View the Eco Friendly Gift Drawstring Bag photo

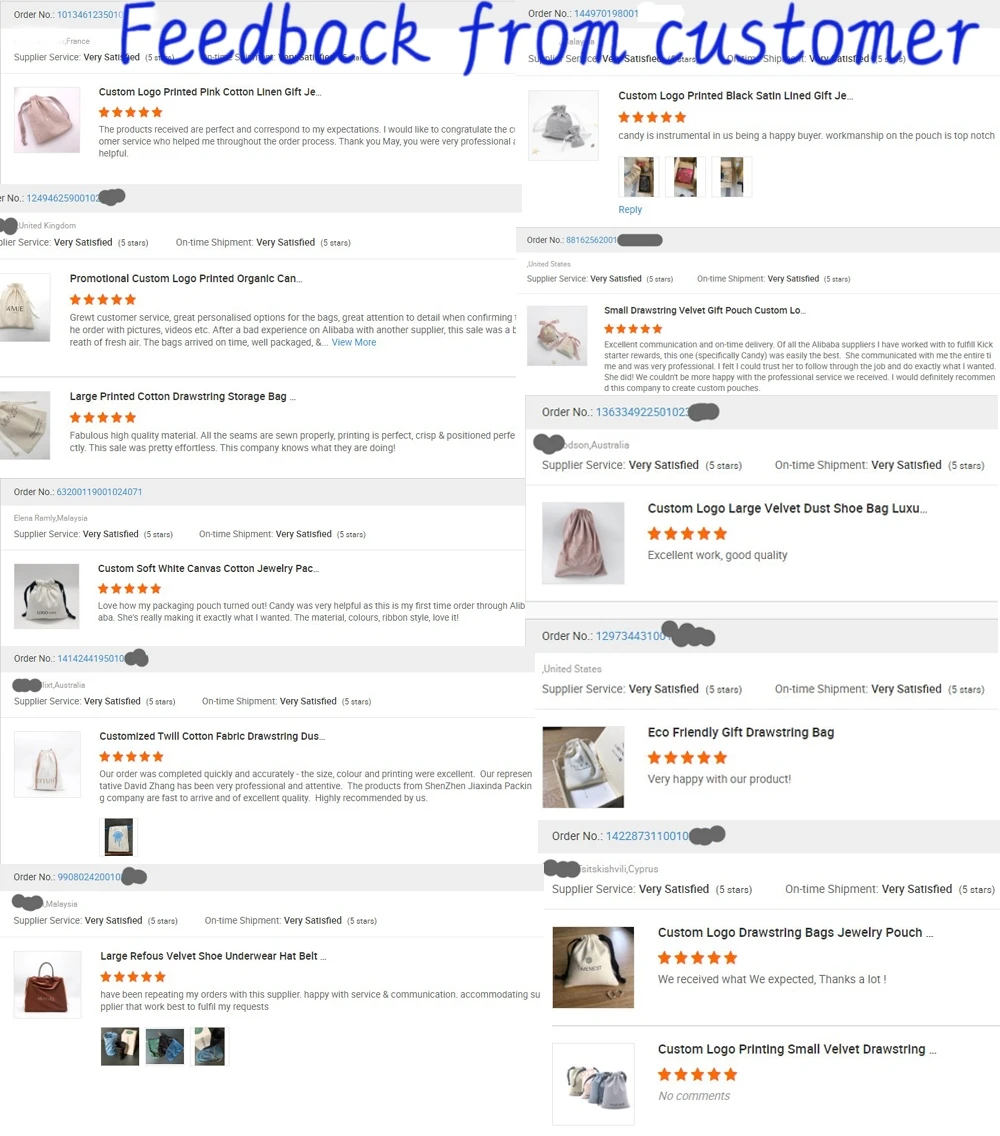(x=583, y=767)
